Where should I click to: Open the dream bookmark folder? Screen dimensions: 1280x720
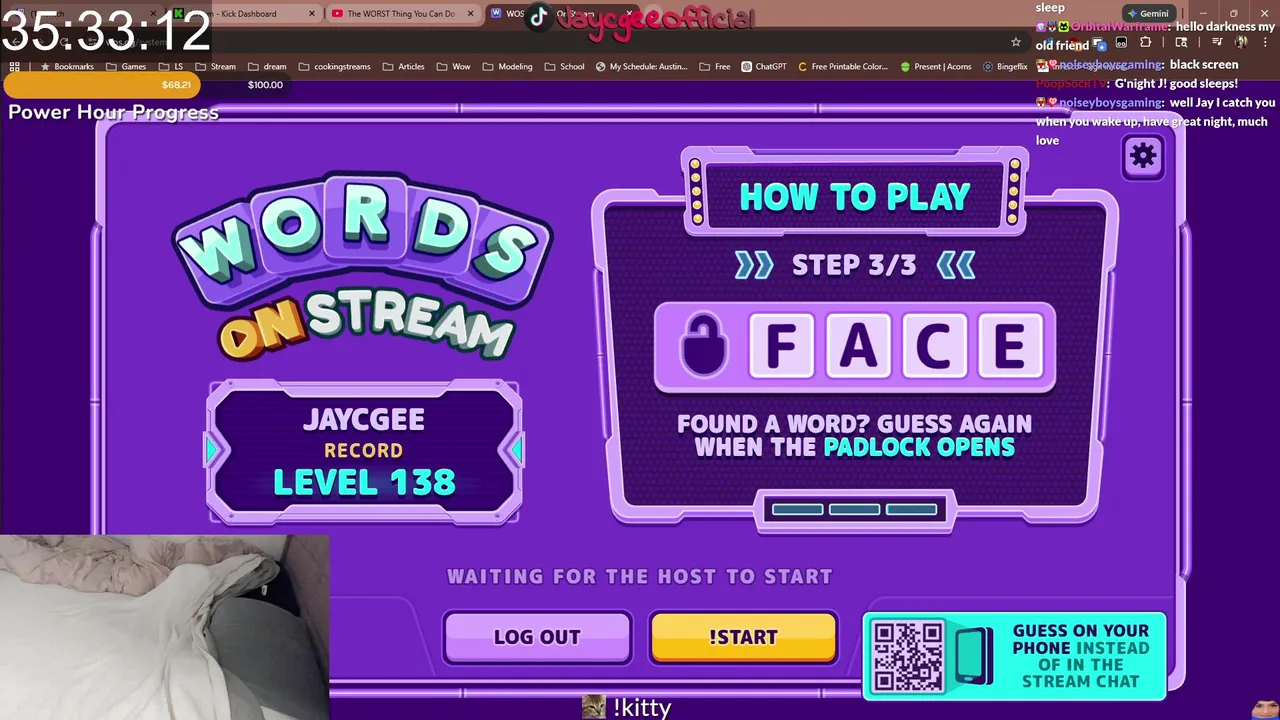pyautogui.click(x=266, y=67)
